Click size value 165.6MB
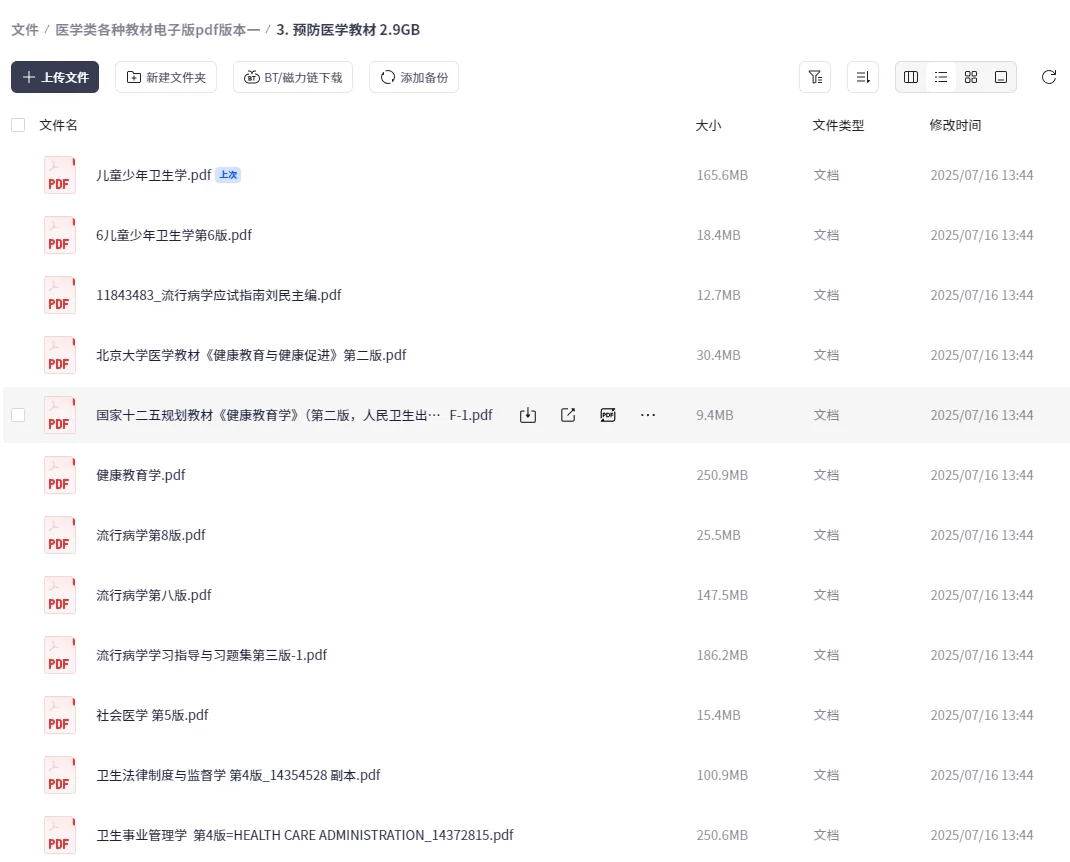This screenshot has width=1070, height=862. [x=722, y=175]
